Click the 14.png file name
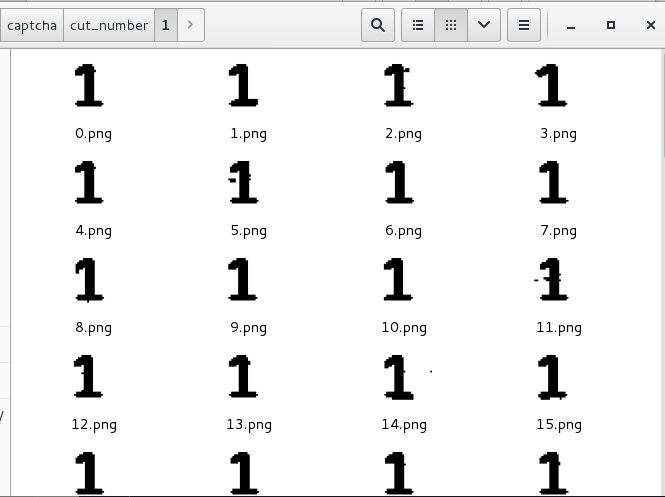Image resolution: width=665 pixels, height=497 pixels. (x=404, y=425)
